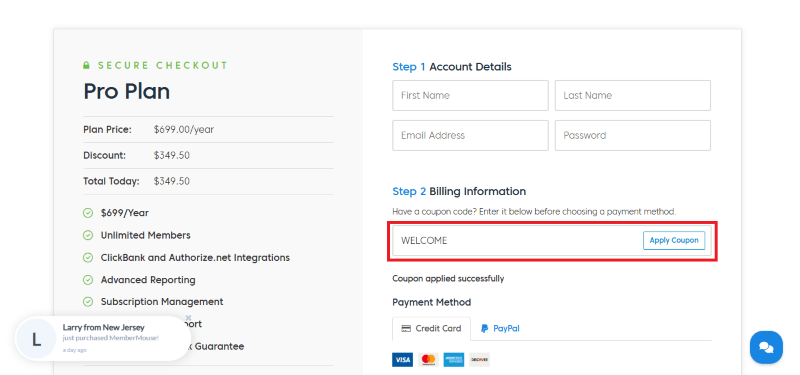
Task: Click into the Email Address field
Action: coord(470,135)
